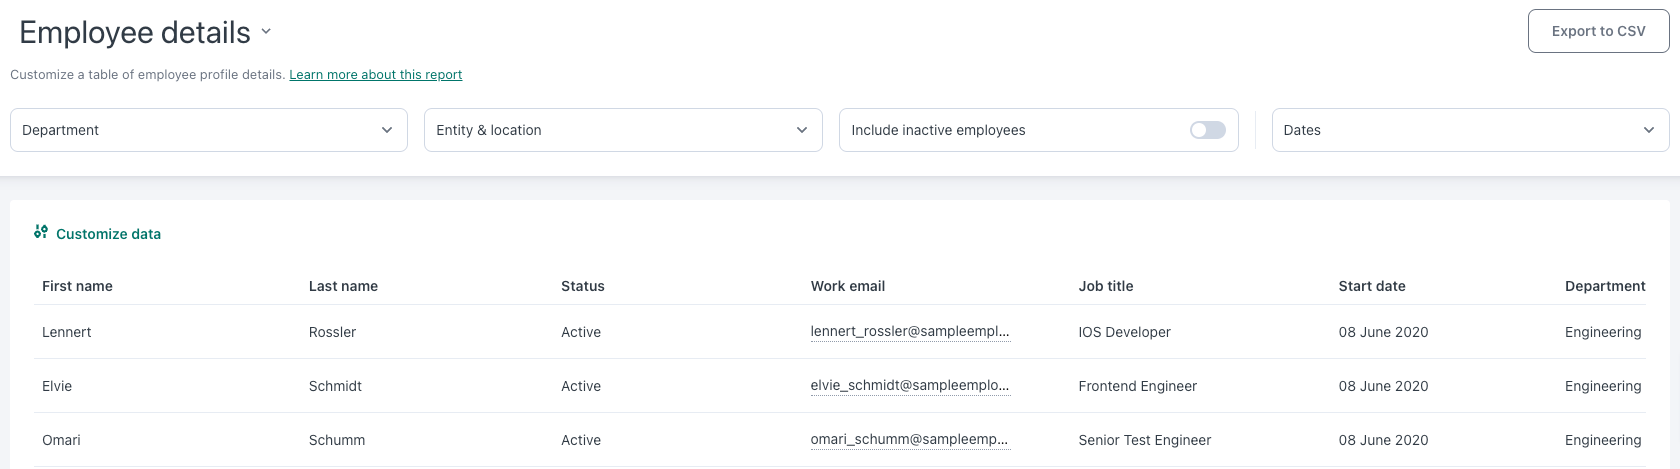Select the Frontend Engineer job title

pos(1138,386)
